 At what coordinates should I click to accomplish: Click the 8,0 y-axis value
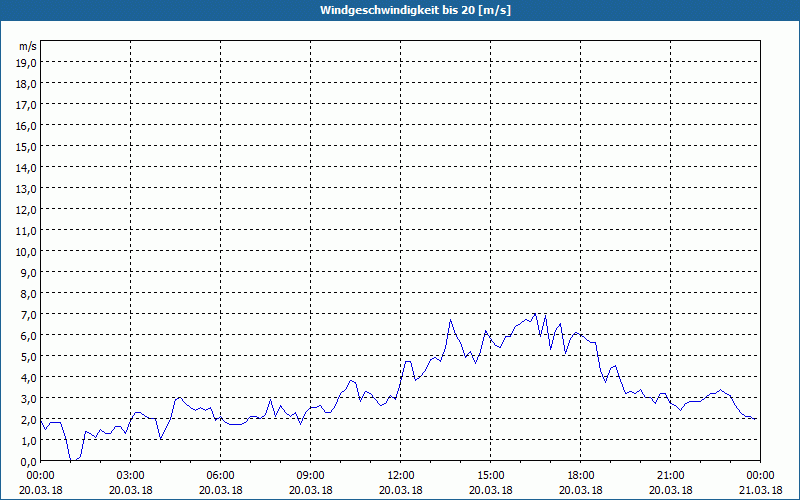[x=29, y=294]
